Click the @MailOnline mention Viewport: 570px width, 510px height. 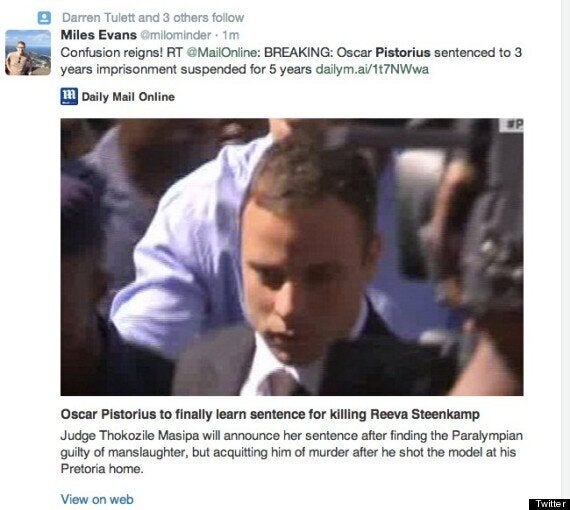[x=222, y=52]
